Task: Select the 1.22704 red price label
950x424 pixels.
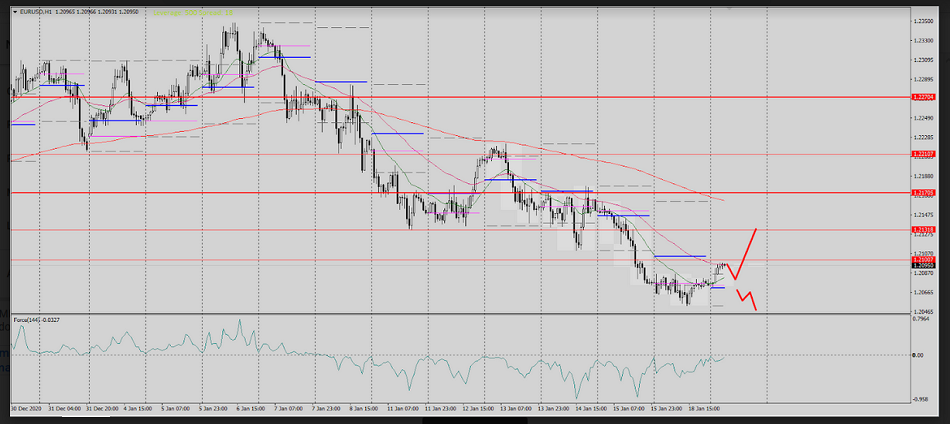Action: click(x=923, y=98)
